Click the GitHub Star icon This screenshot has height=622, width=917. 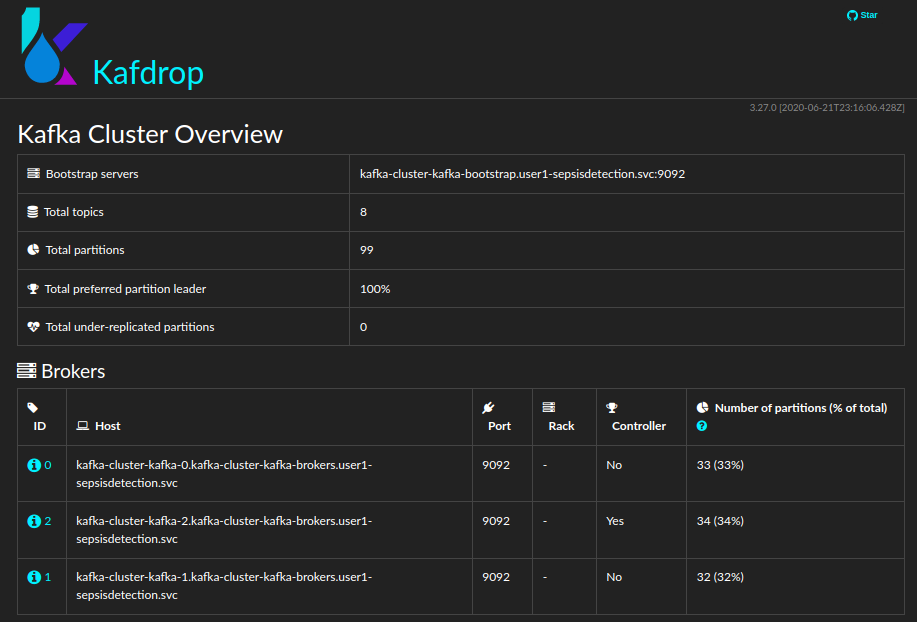[x=852, y=15]
